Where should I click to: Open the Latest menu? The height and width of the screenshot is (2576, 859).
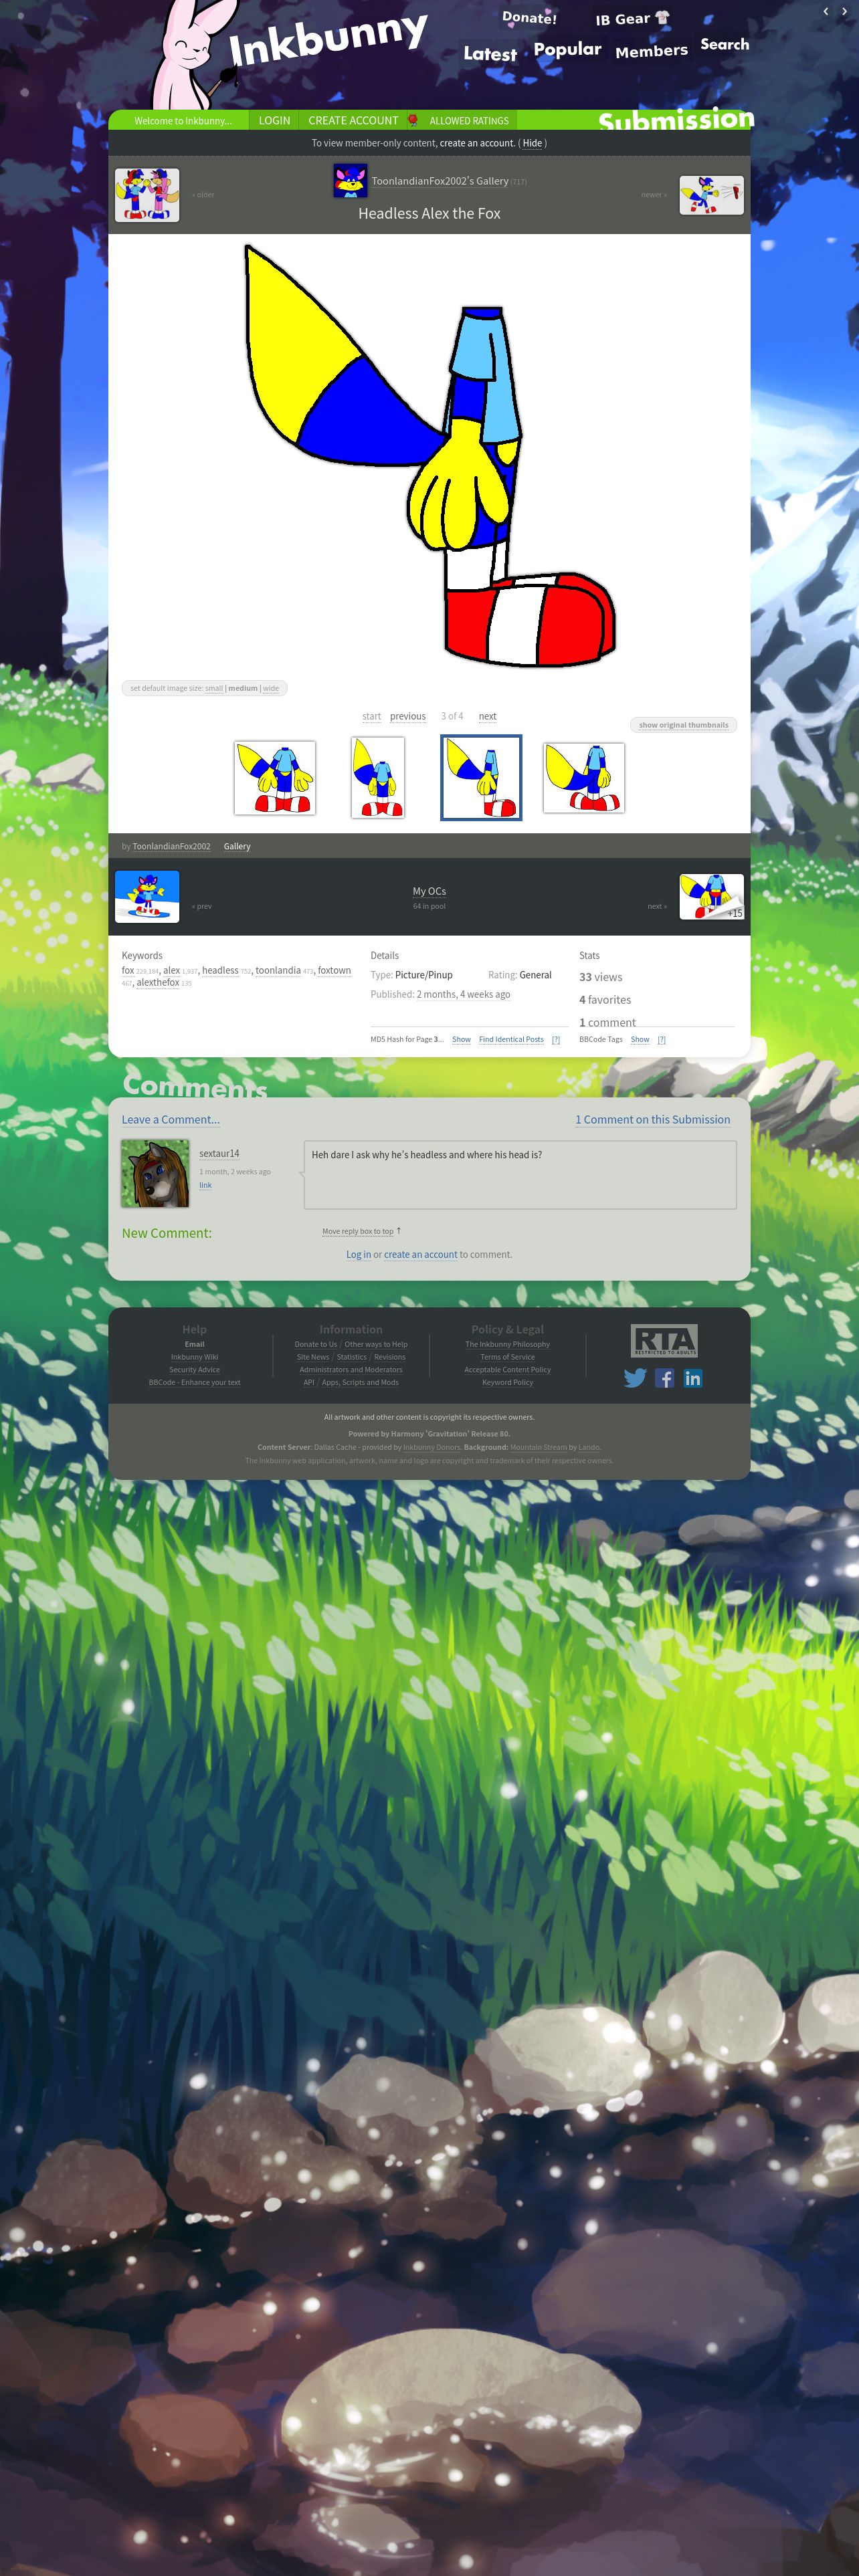490,54
